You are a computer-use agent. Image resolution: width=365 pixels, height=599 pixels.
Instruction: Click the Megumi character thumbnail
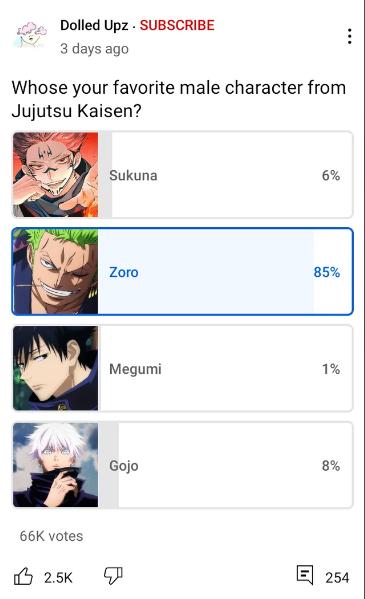(x=55, y=368)
